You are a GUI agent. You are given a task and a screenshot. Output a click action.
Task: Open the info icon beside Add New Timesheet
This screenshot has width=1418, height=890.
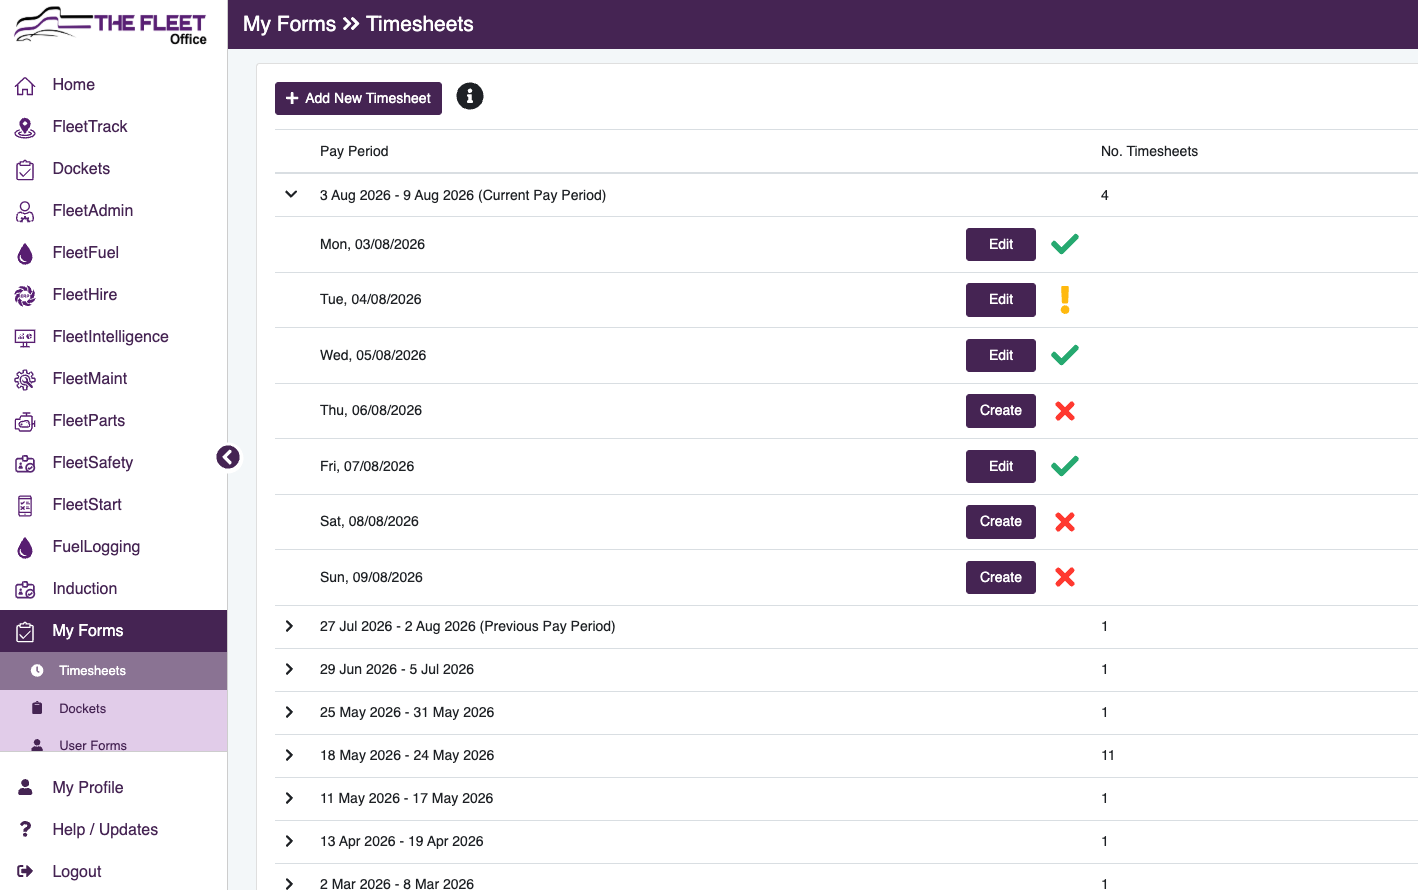[470, 96]
